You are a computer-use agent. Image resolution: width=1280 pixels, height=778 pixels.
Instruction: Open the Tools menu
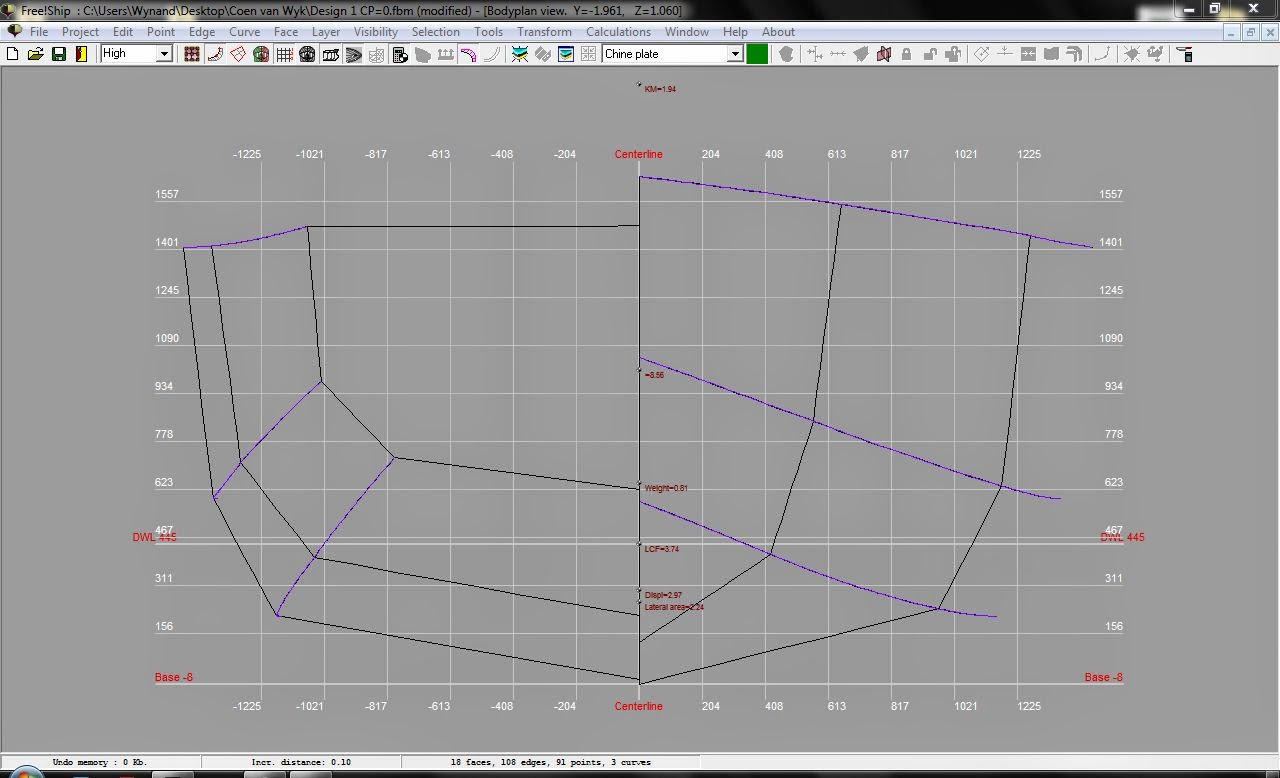click(488, 32)
